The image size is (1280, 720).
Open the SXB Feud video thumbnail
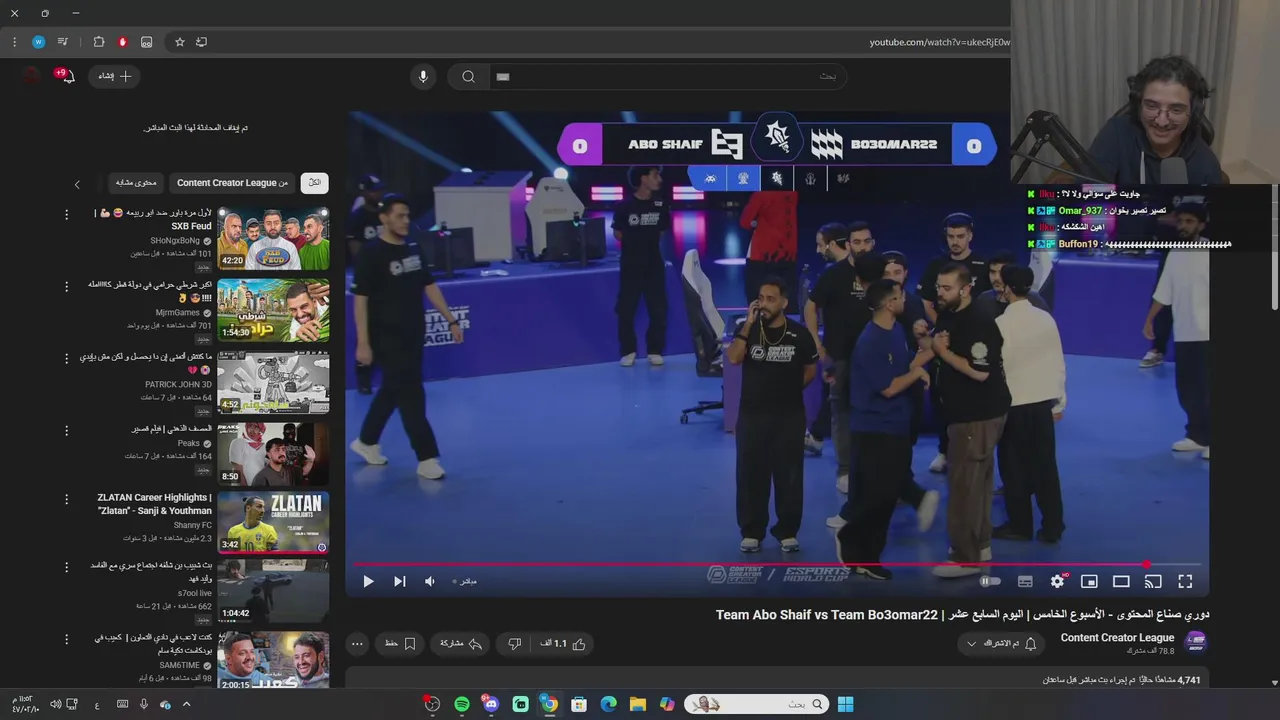[273, 239]
